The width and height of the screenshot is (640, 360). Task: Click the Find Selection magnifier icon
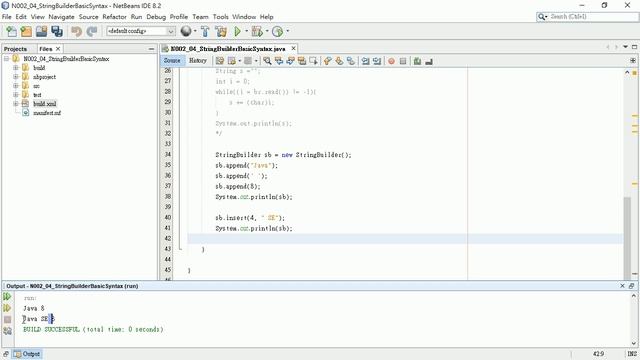point(267,61)
